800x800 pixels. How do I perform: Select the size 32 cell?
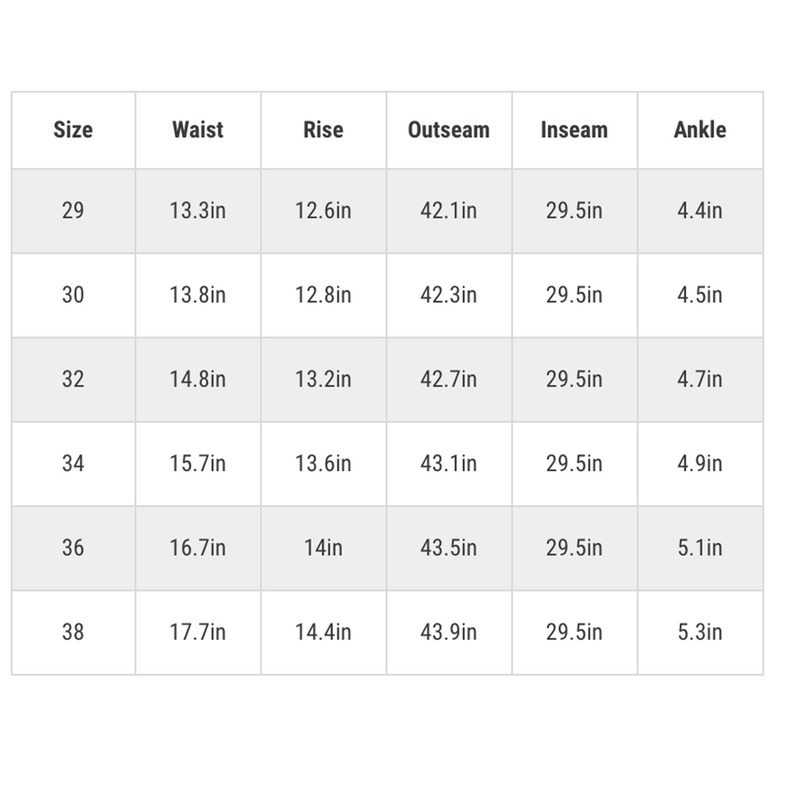[x=73, y=379]
